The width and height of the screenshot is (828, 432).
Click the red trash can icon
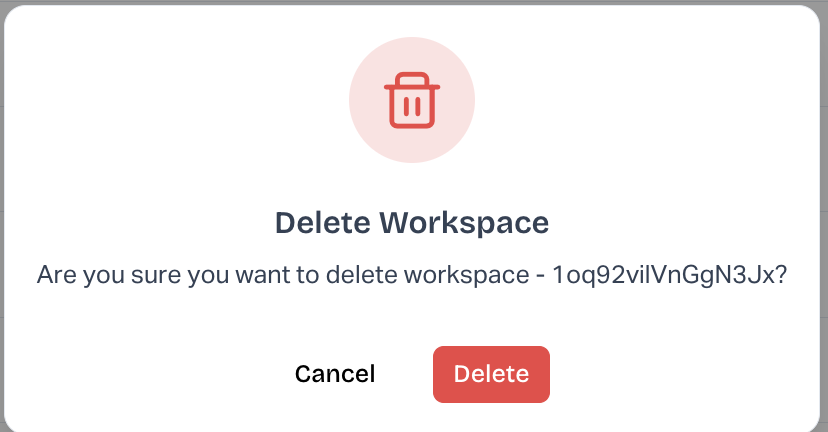[x=411, y=100]
